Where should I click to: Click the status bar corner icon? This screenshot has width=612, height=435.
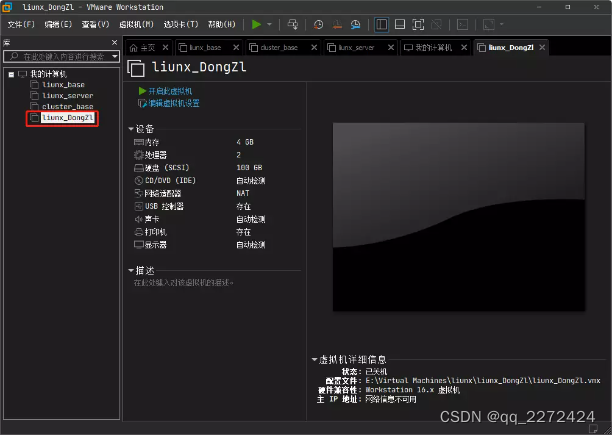[x=593, y=429]
